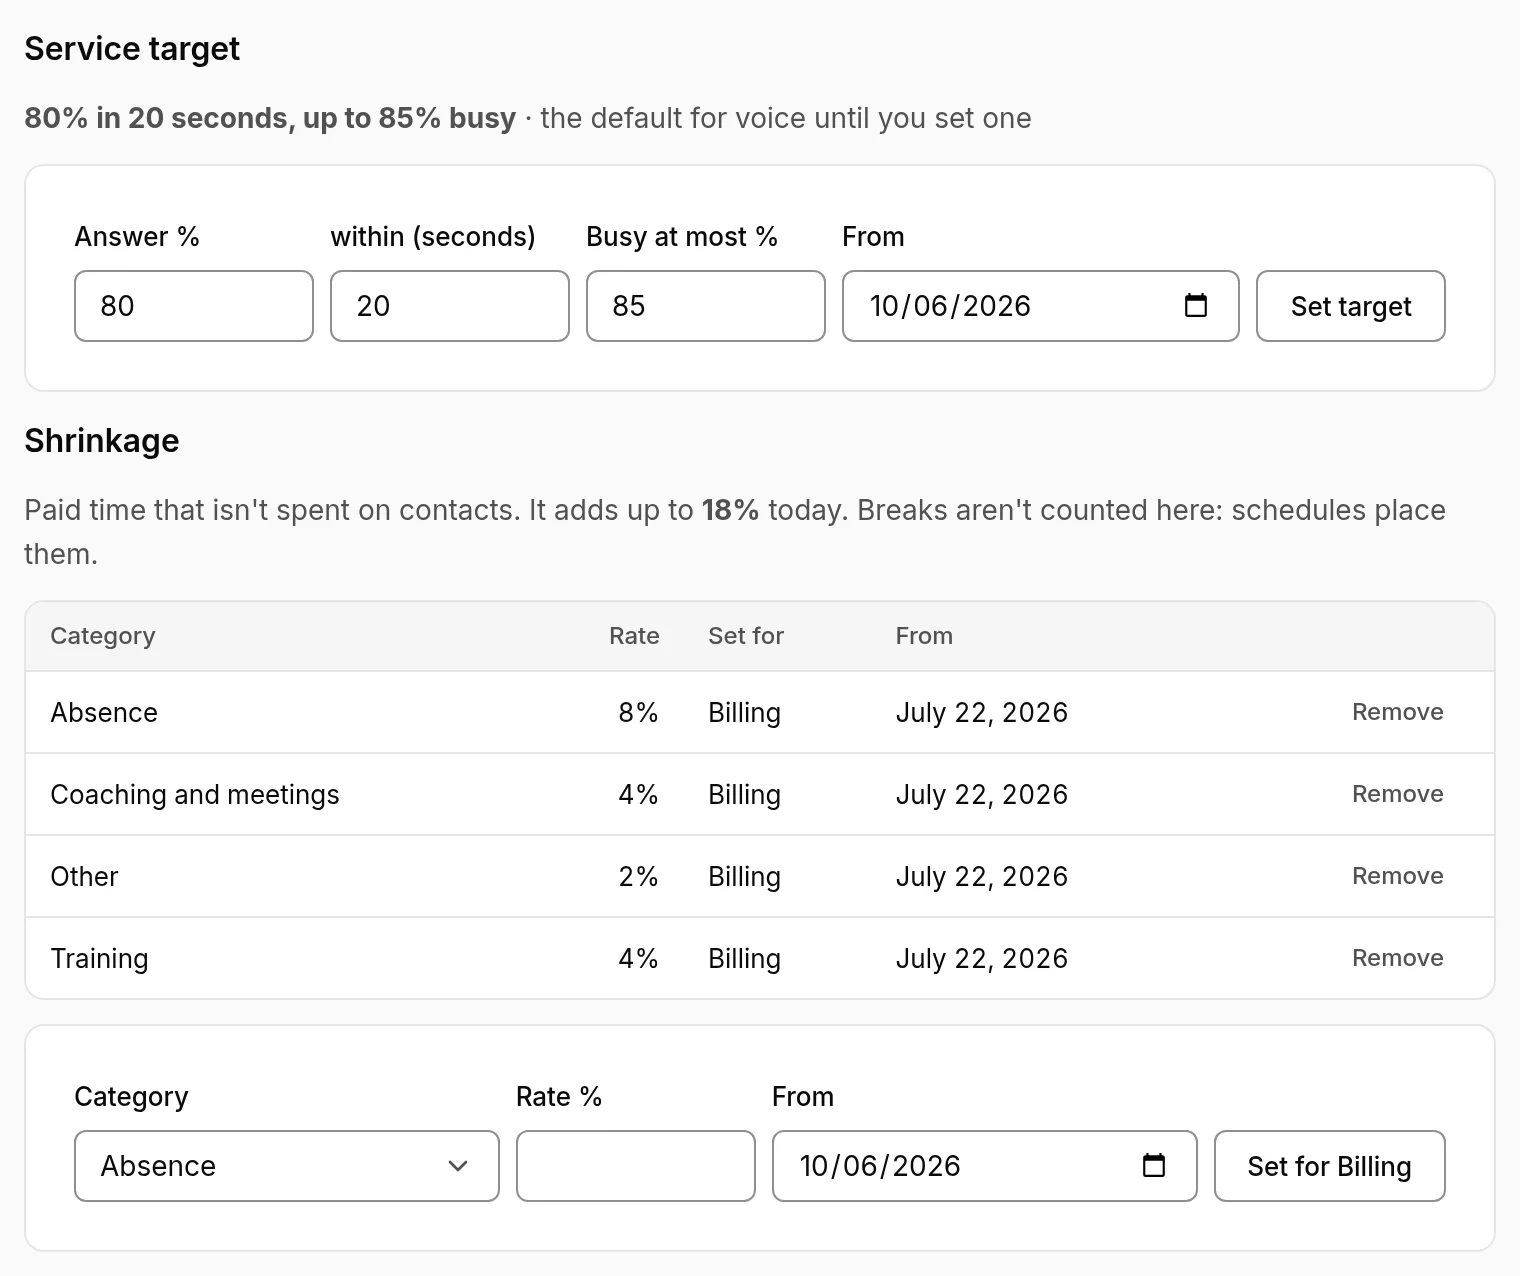Click the Shrinkage heading
1520x1276 pixels.
(x=102, y=440)
